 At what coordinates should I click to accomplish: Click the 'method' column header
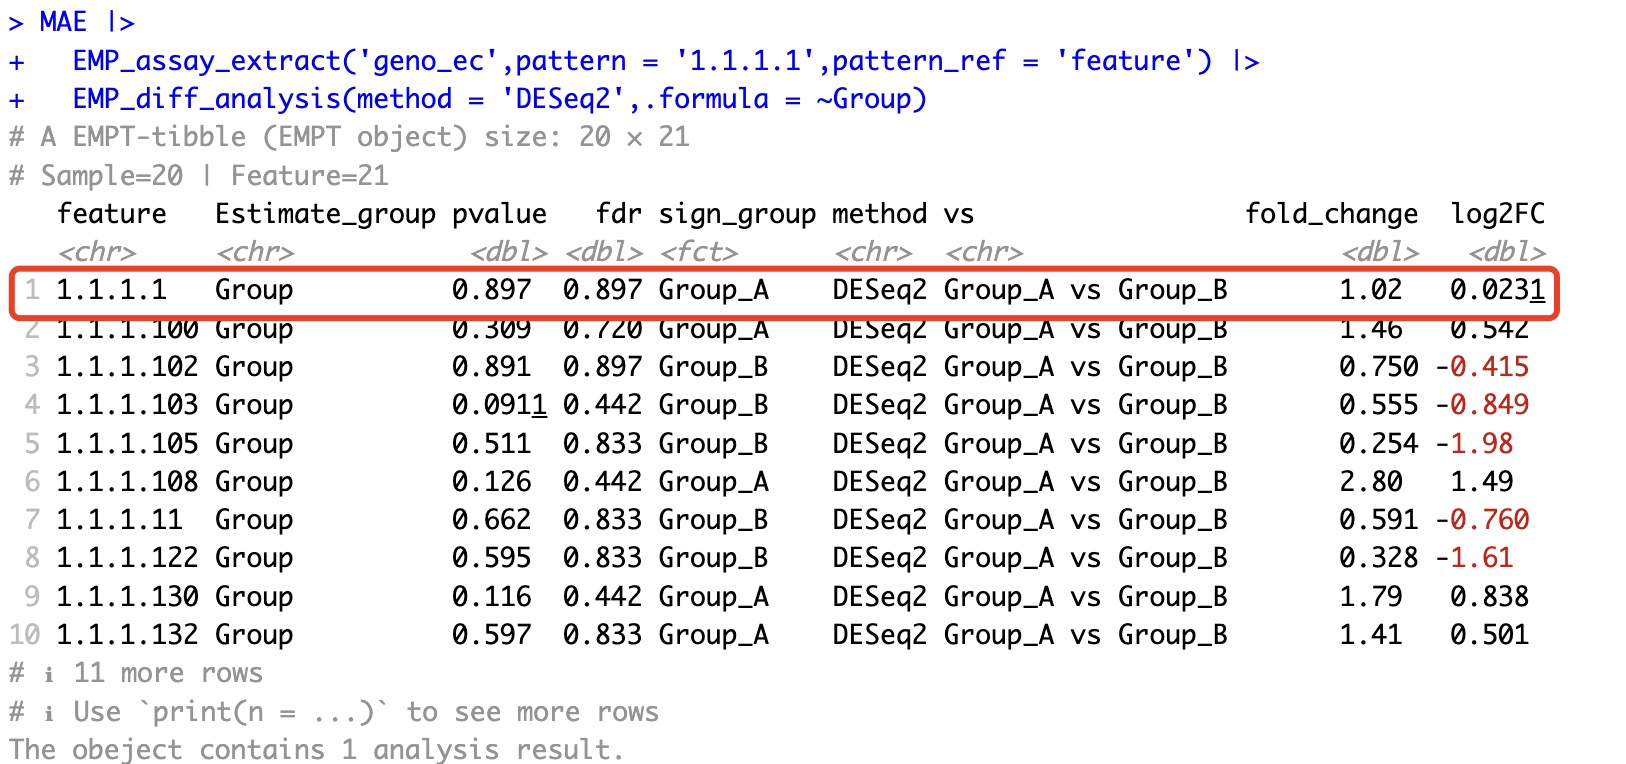pyautogui.click(x=879, y=214)
